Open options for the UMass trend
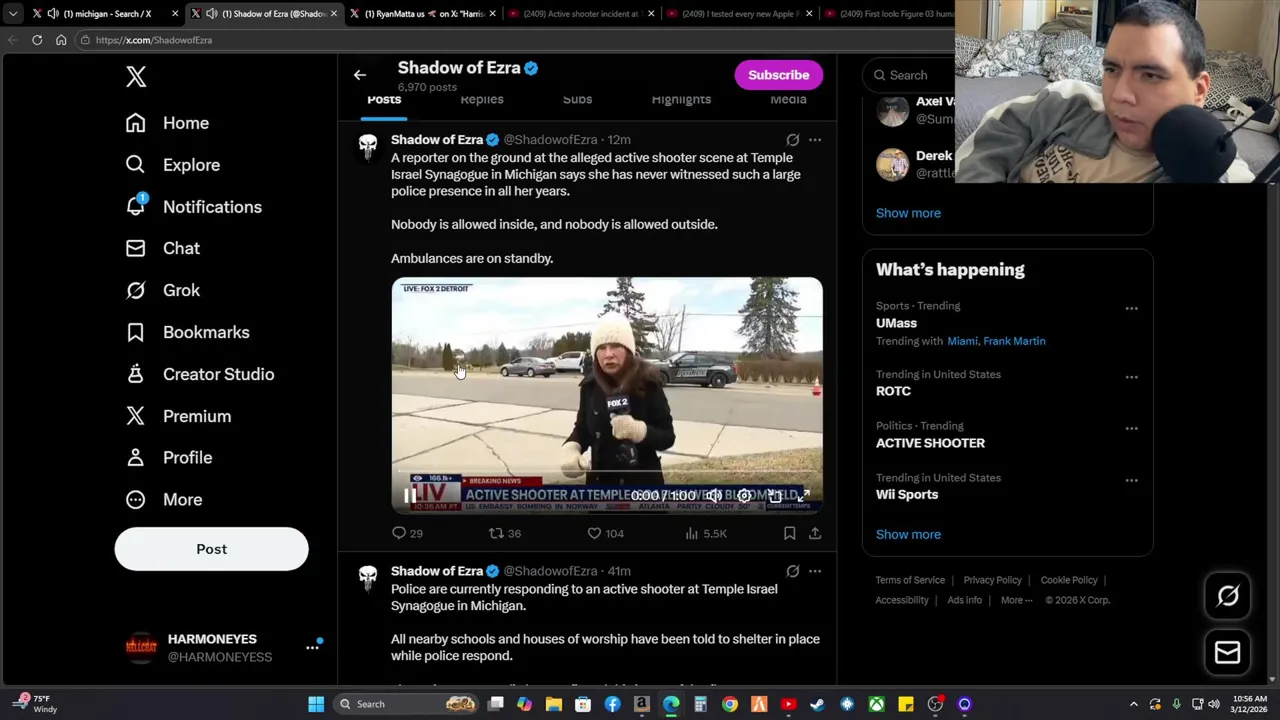 1131,309
